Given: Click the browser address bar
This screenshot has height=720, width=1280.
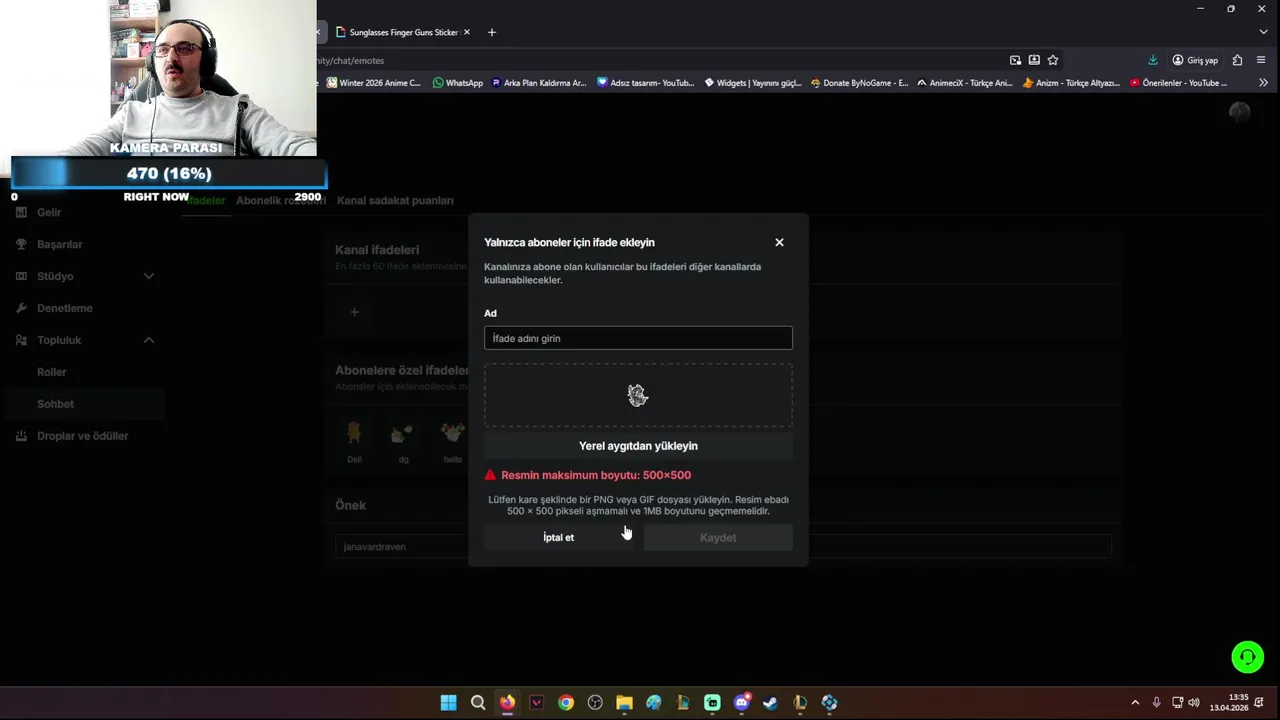Looking at the screenshot, I should tap(660, 60).
